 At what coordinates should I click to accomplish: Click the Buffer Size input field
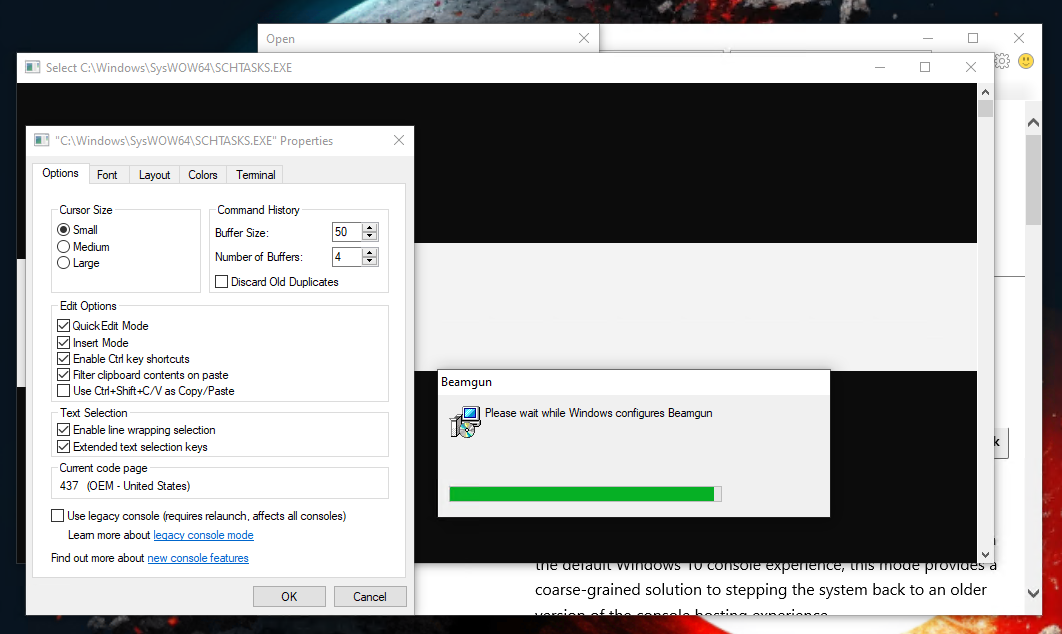(x=346, y=232)
